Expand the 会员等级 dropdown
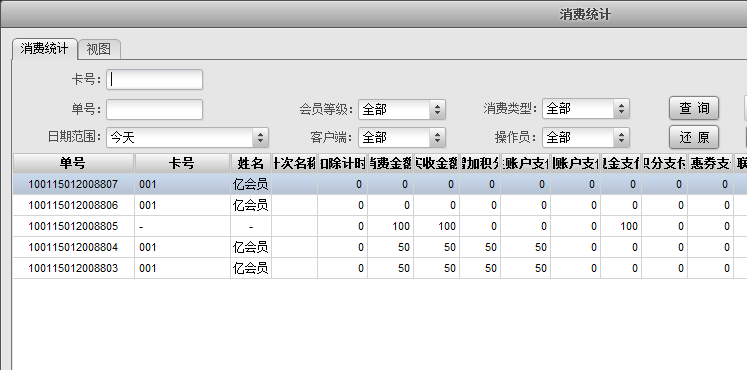This screenshot has width=747, height=370. [402, 110]
